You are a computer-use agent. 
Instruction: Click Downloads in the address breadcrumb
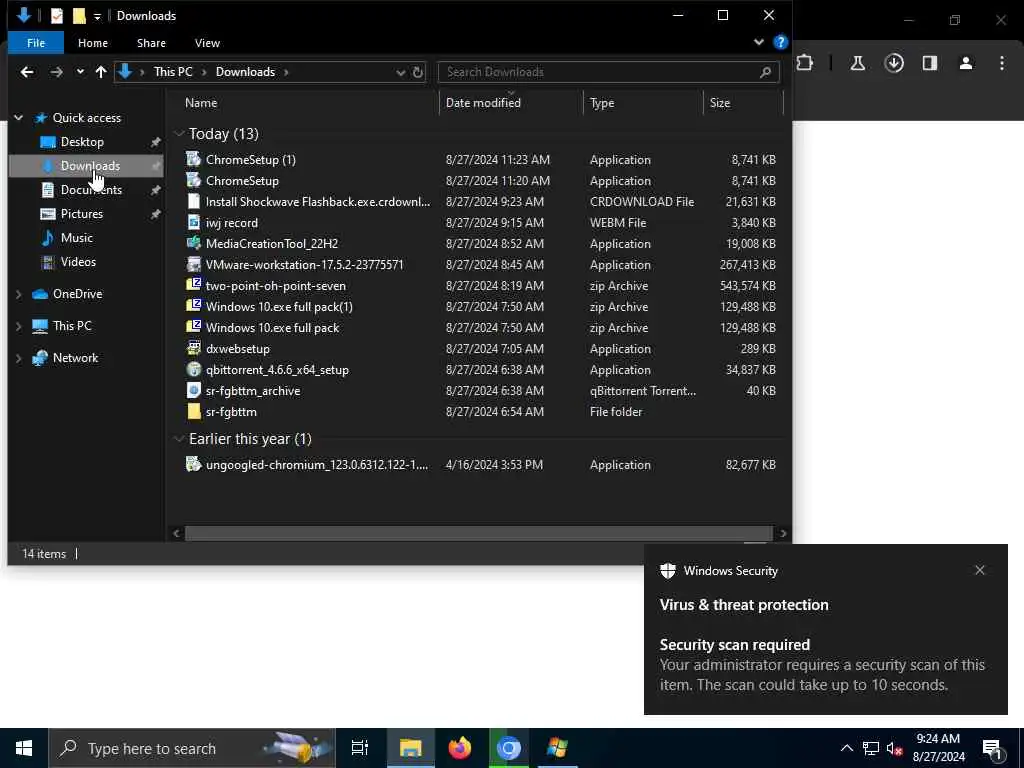246,72
